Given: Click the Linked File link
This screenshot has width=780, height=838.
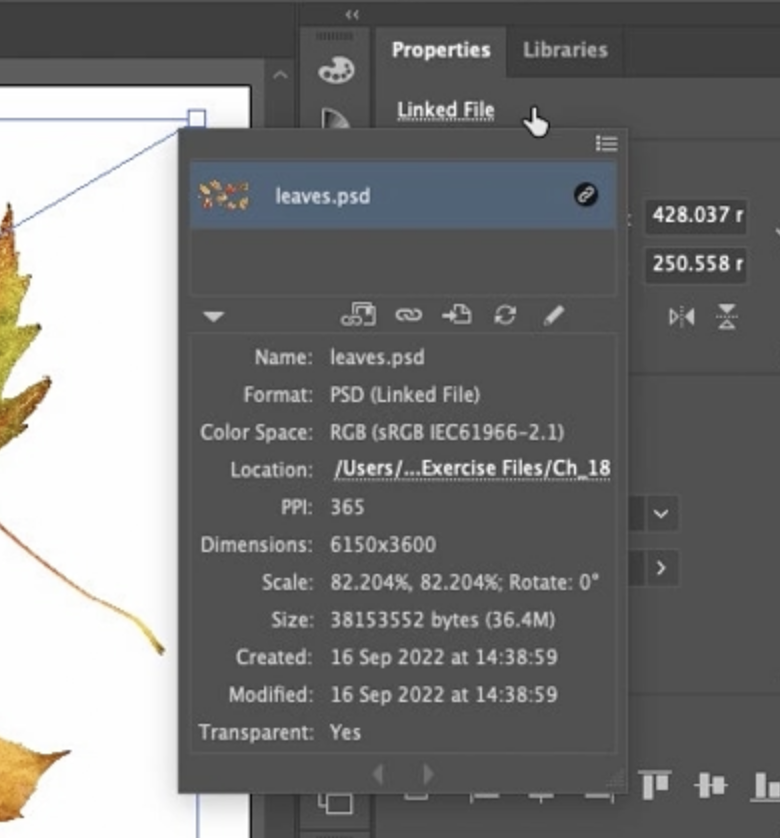Looking at the screenshot, I should point(445,110).
